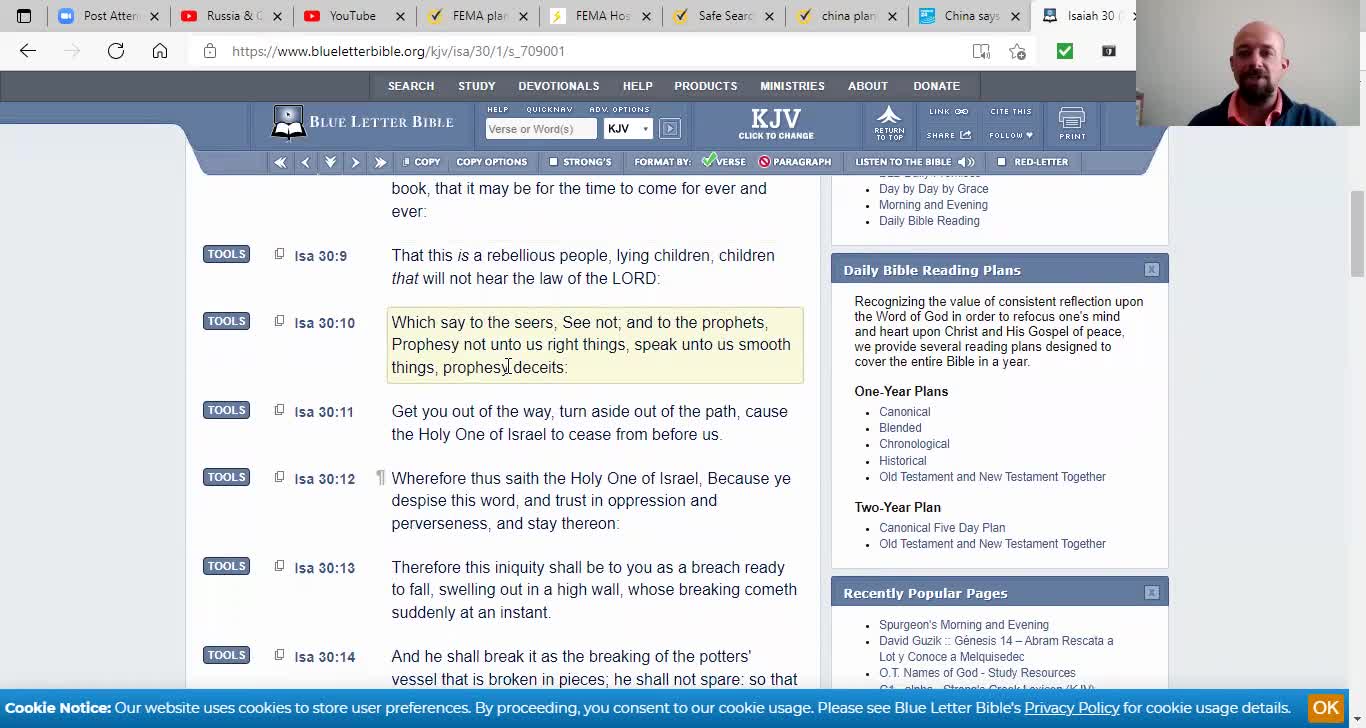
Task: Open PRODUCTS menu
Action: (706, 86)
